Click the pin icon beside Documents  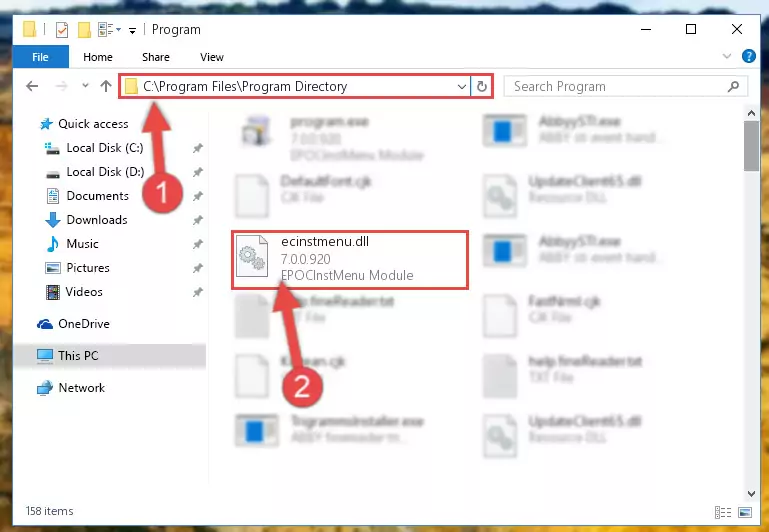197,196
